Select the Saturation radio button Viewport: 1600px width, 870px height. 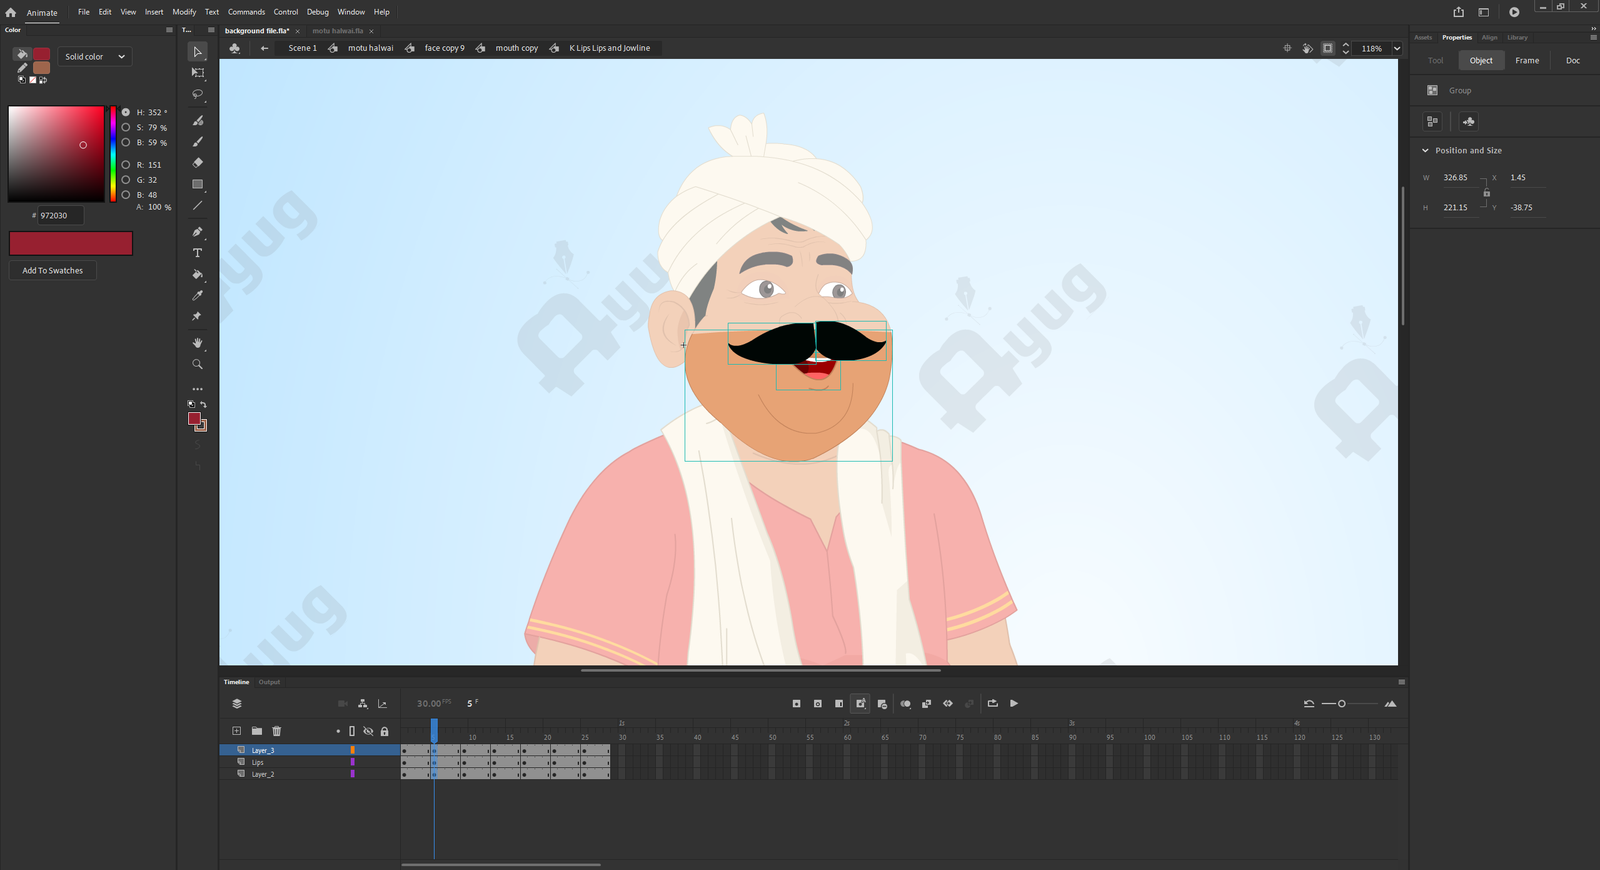click(x=126, y=128)
